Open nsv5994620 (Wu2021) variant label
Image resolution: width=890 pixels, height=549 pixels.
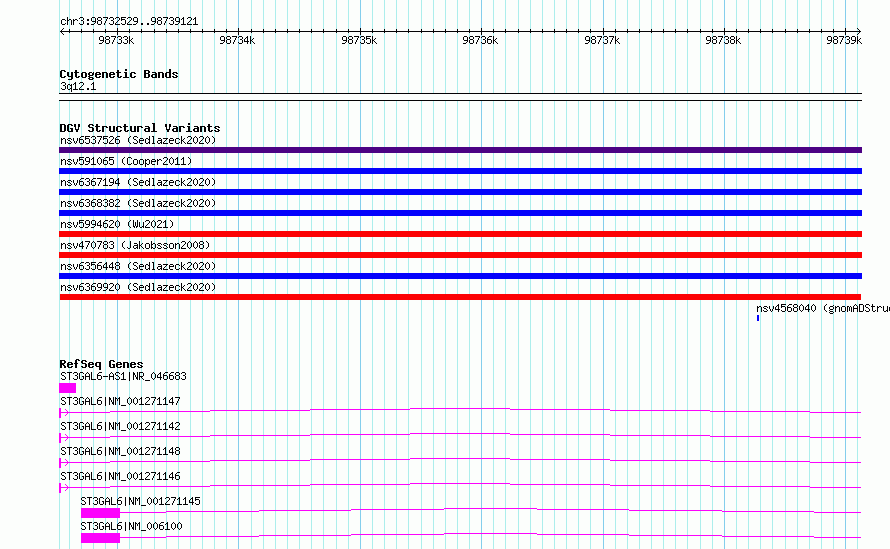point(117,224)
